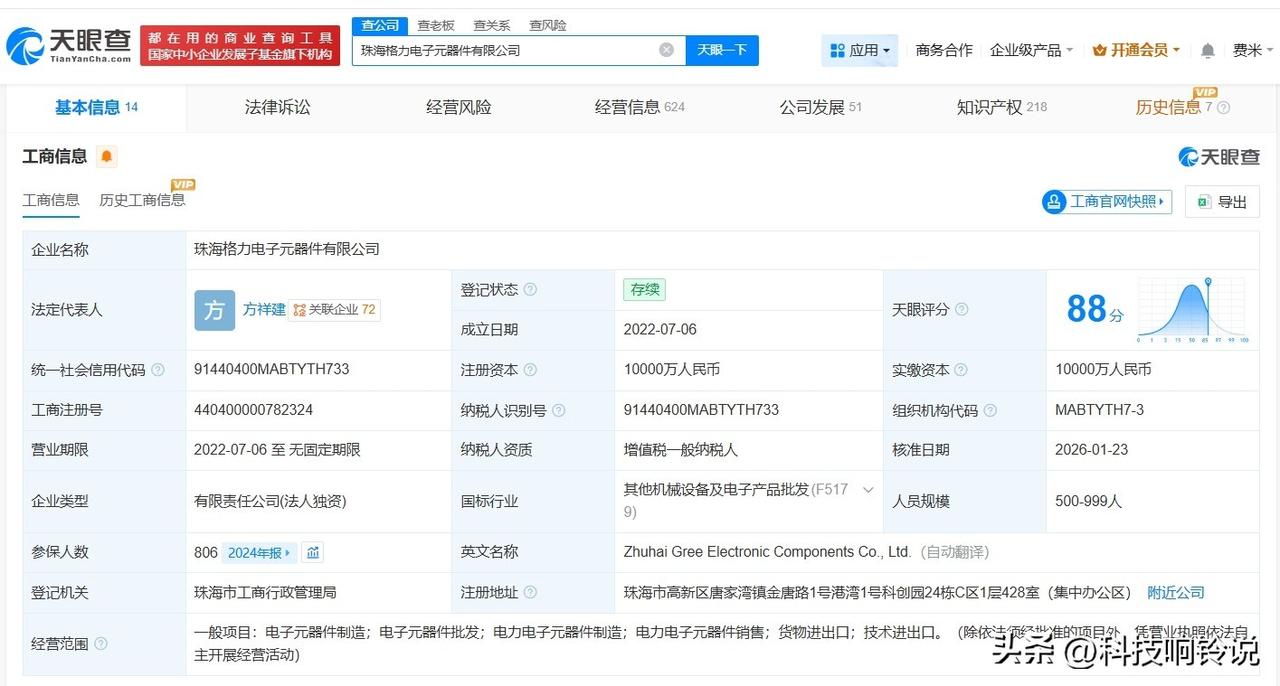The image size is (1280, 686).
Task: Click the 88分 score distribution chart
Action: pyautogui.click(x=1192, y=310)
